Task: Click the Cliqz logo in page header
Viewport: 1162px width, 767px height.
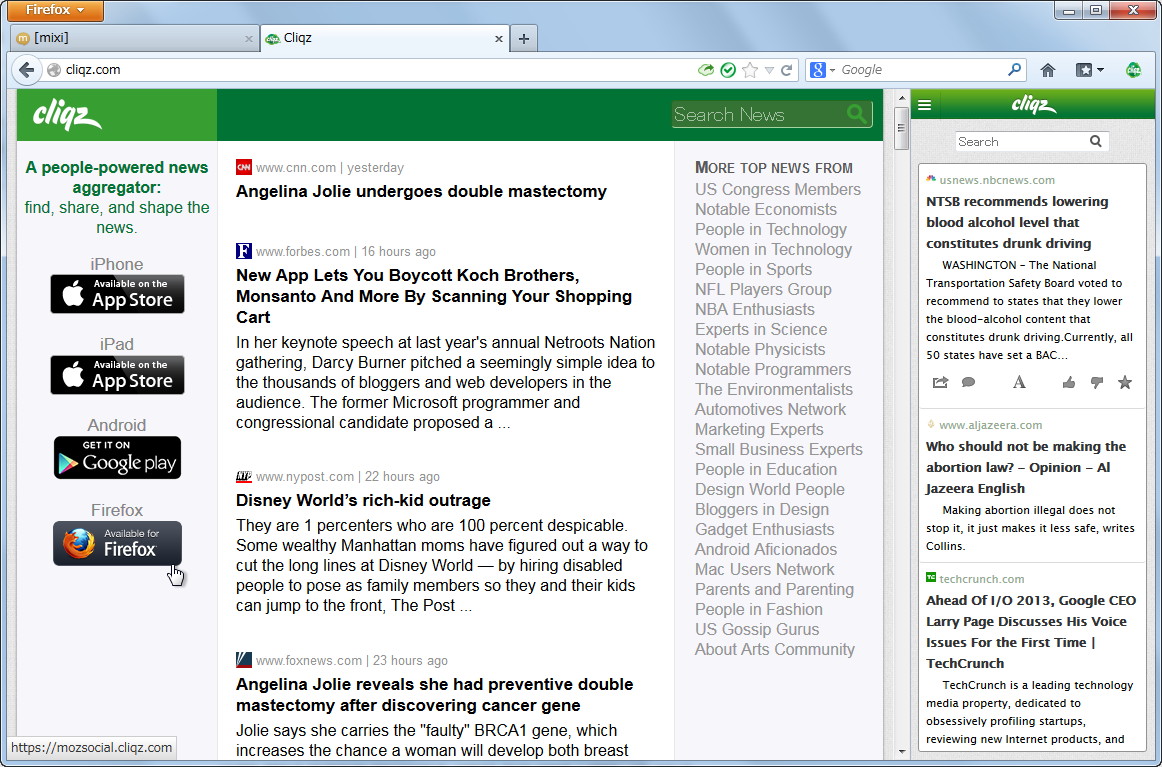Action: pos(67,116)
